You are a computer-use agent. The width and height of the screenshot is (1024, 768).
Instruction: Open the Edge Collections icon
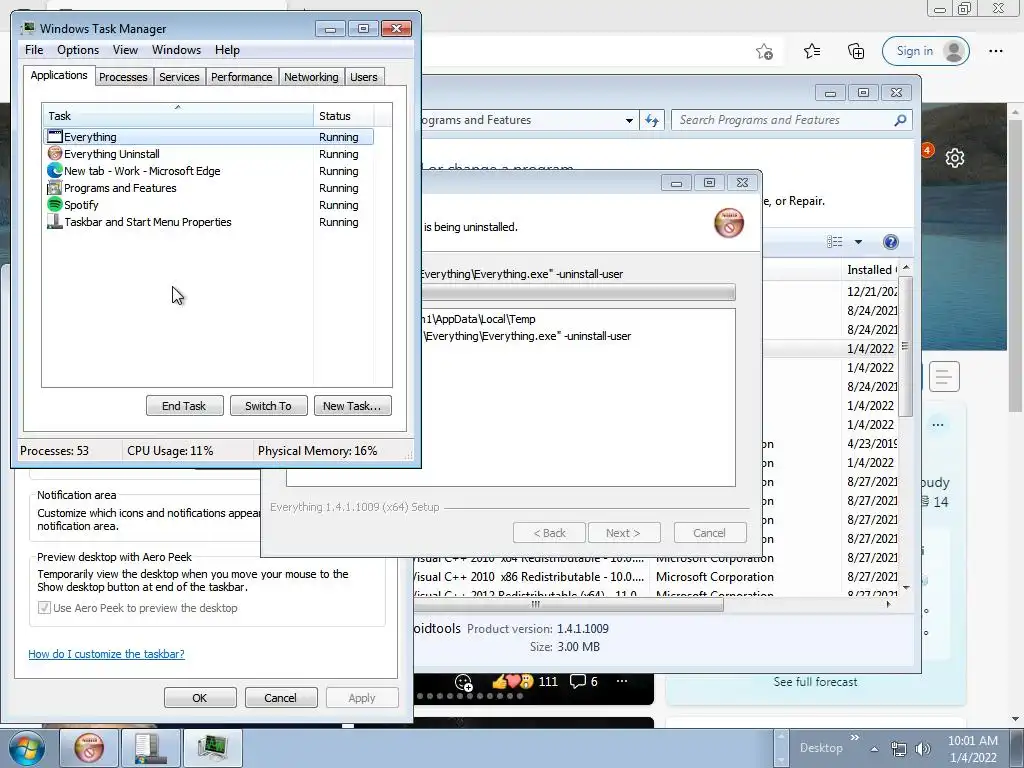[x=856, y=51]
